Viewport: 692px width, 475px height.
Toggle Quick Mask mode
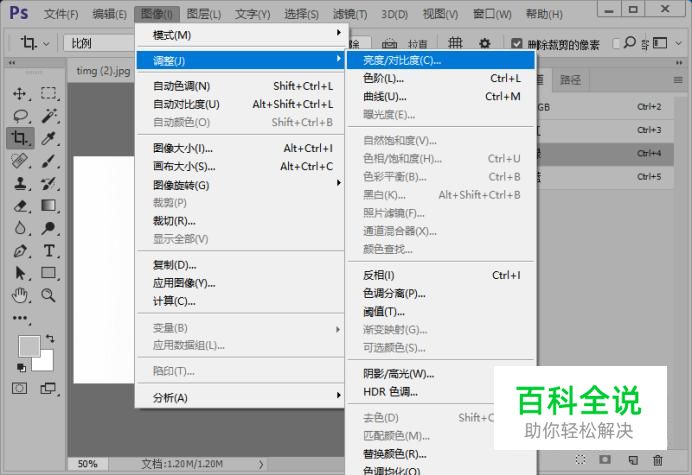pyautogui.click(x=19, y=388)
